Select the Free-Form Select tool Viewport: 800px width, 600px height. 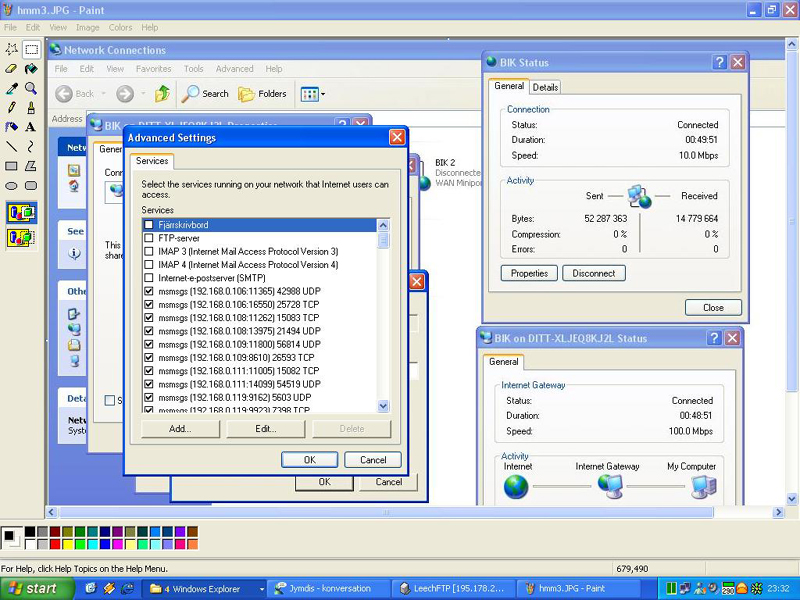[11, 49]
